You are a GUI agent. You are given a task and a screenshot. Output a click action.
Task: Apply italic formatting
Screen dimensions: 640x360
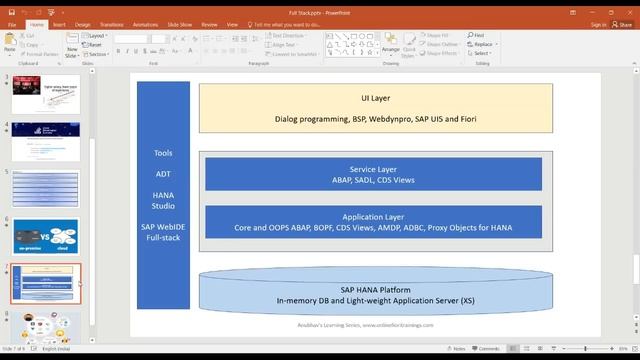(127, 51)
